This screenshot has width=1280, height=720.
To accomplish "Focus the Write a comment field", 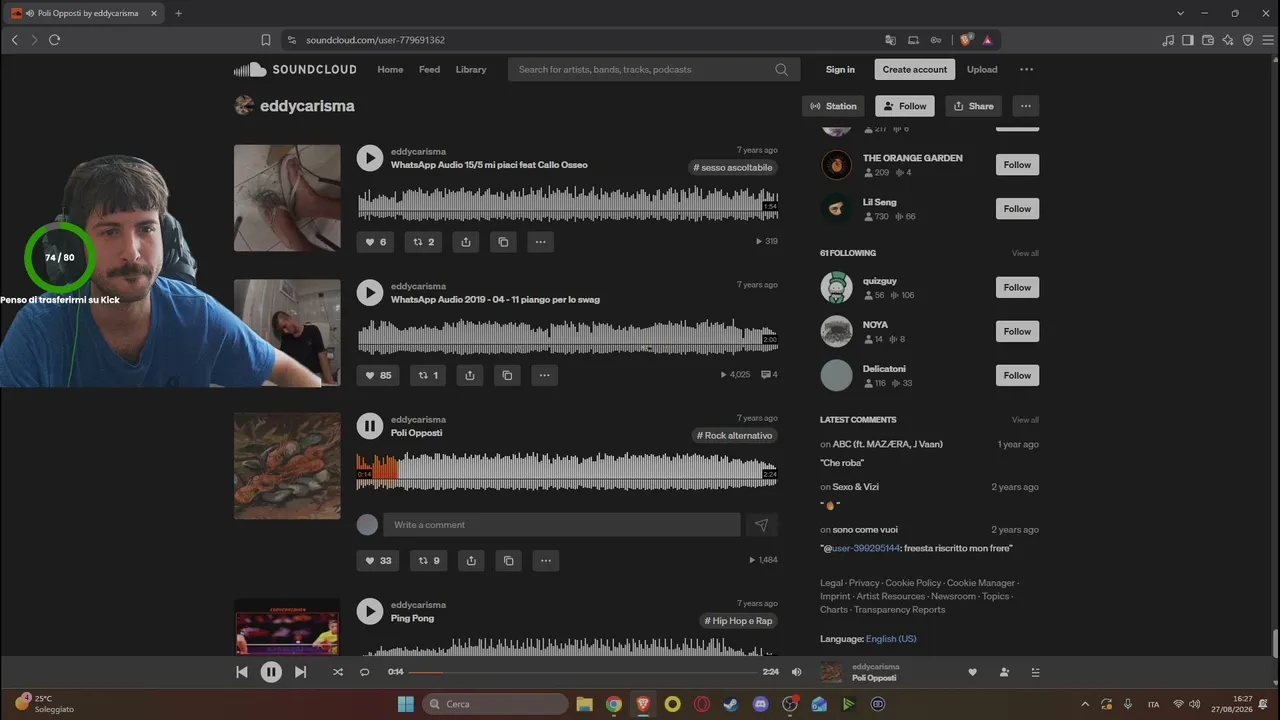I will (x=562, y=525).
